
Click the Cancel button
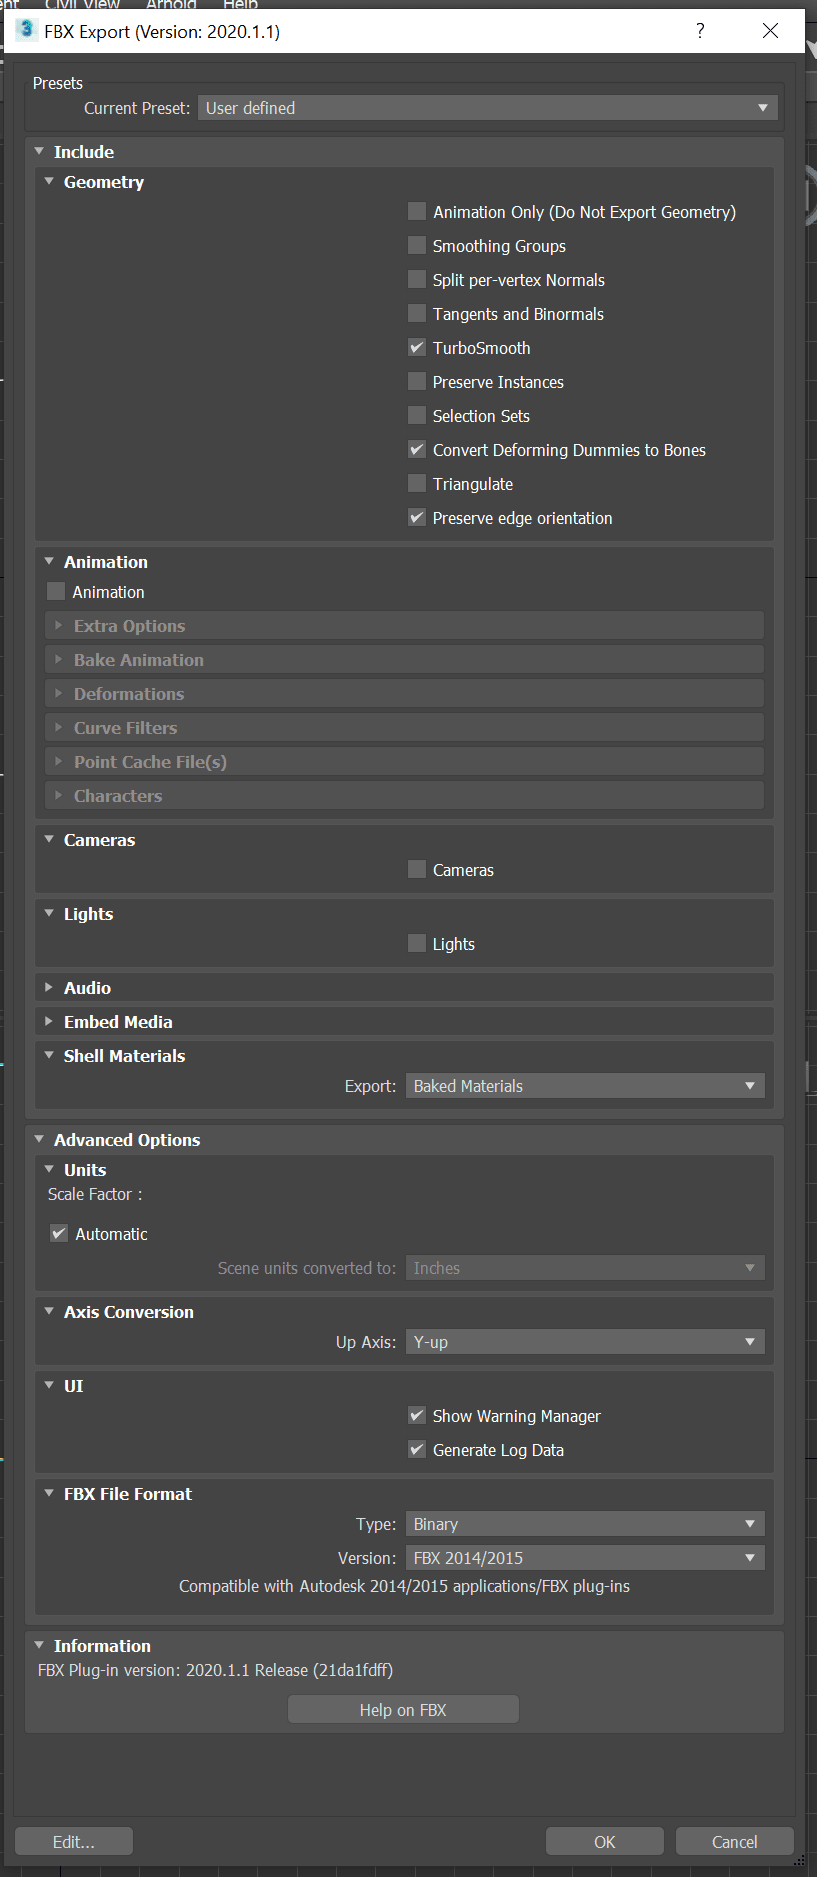pos(735,1842)
